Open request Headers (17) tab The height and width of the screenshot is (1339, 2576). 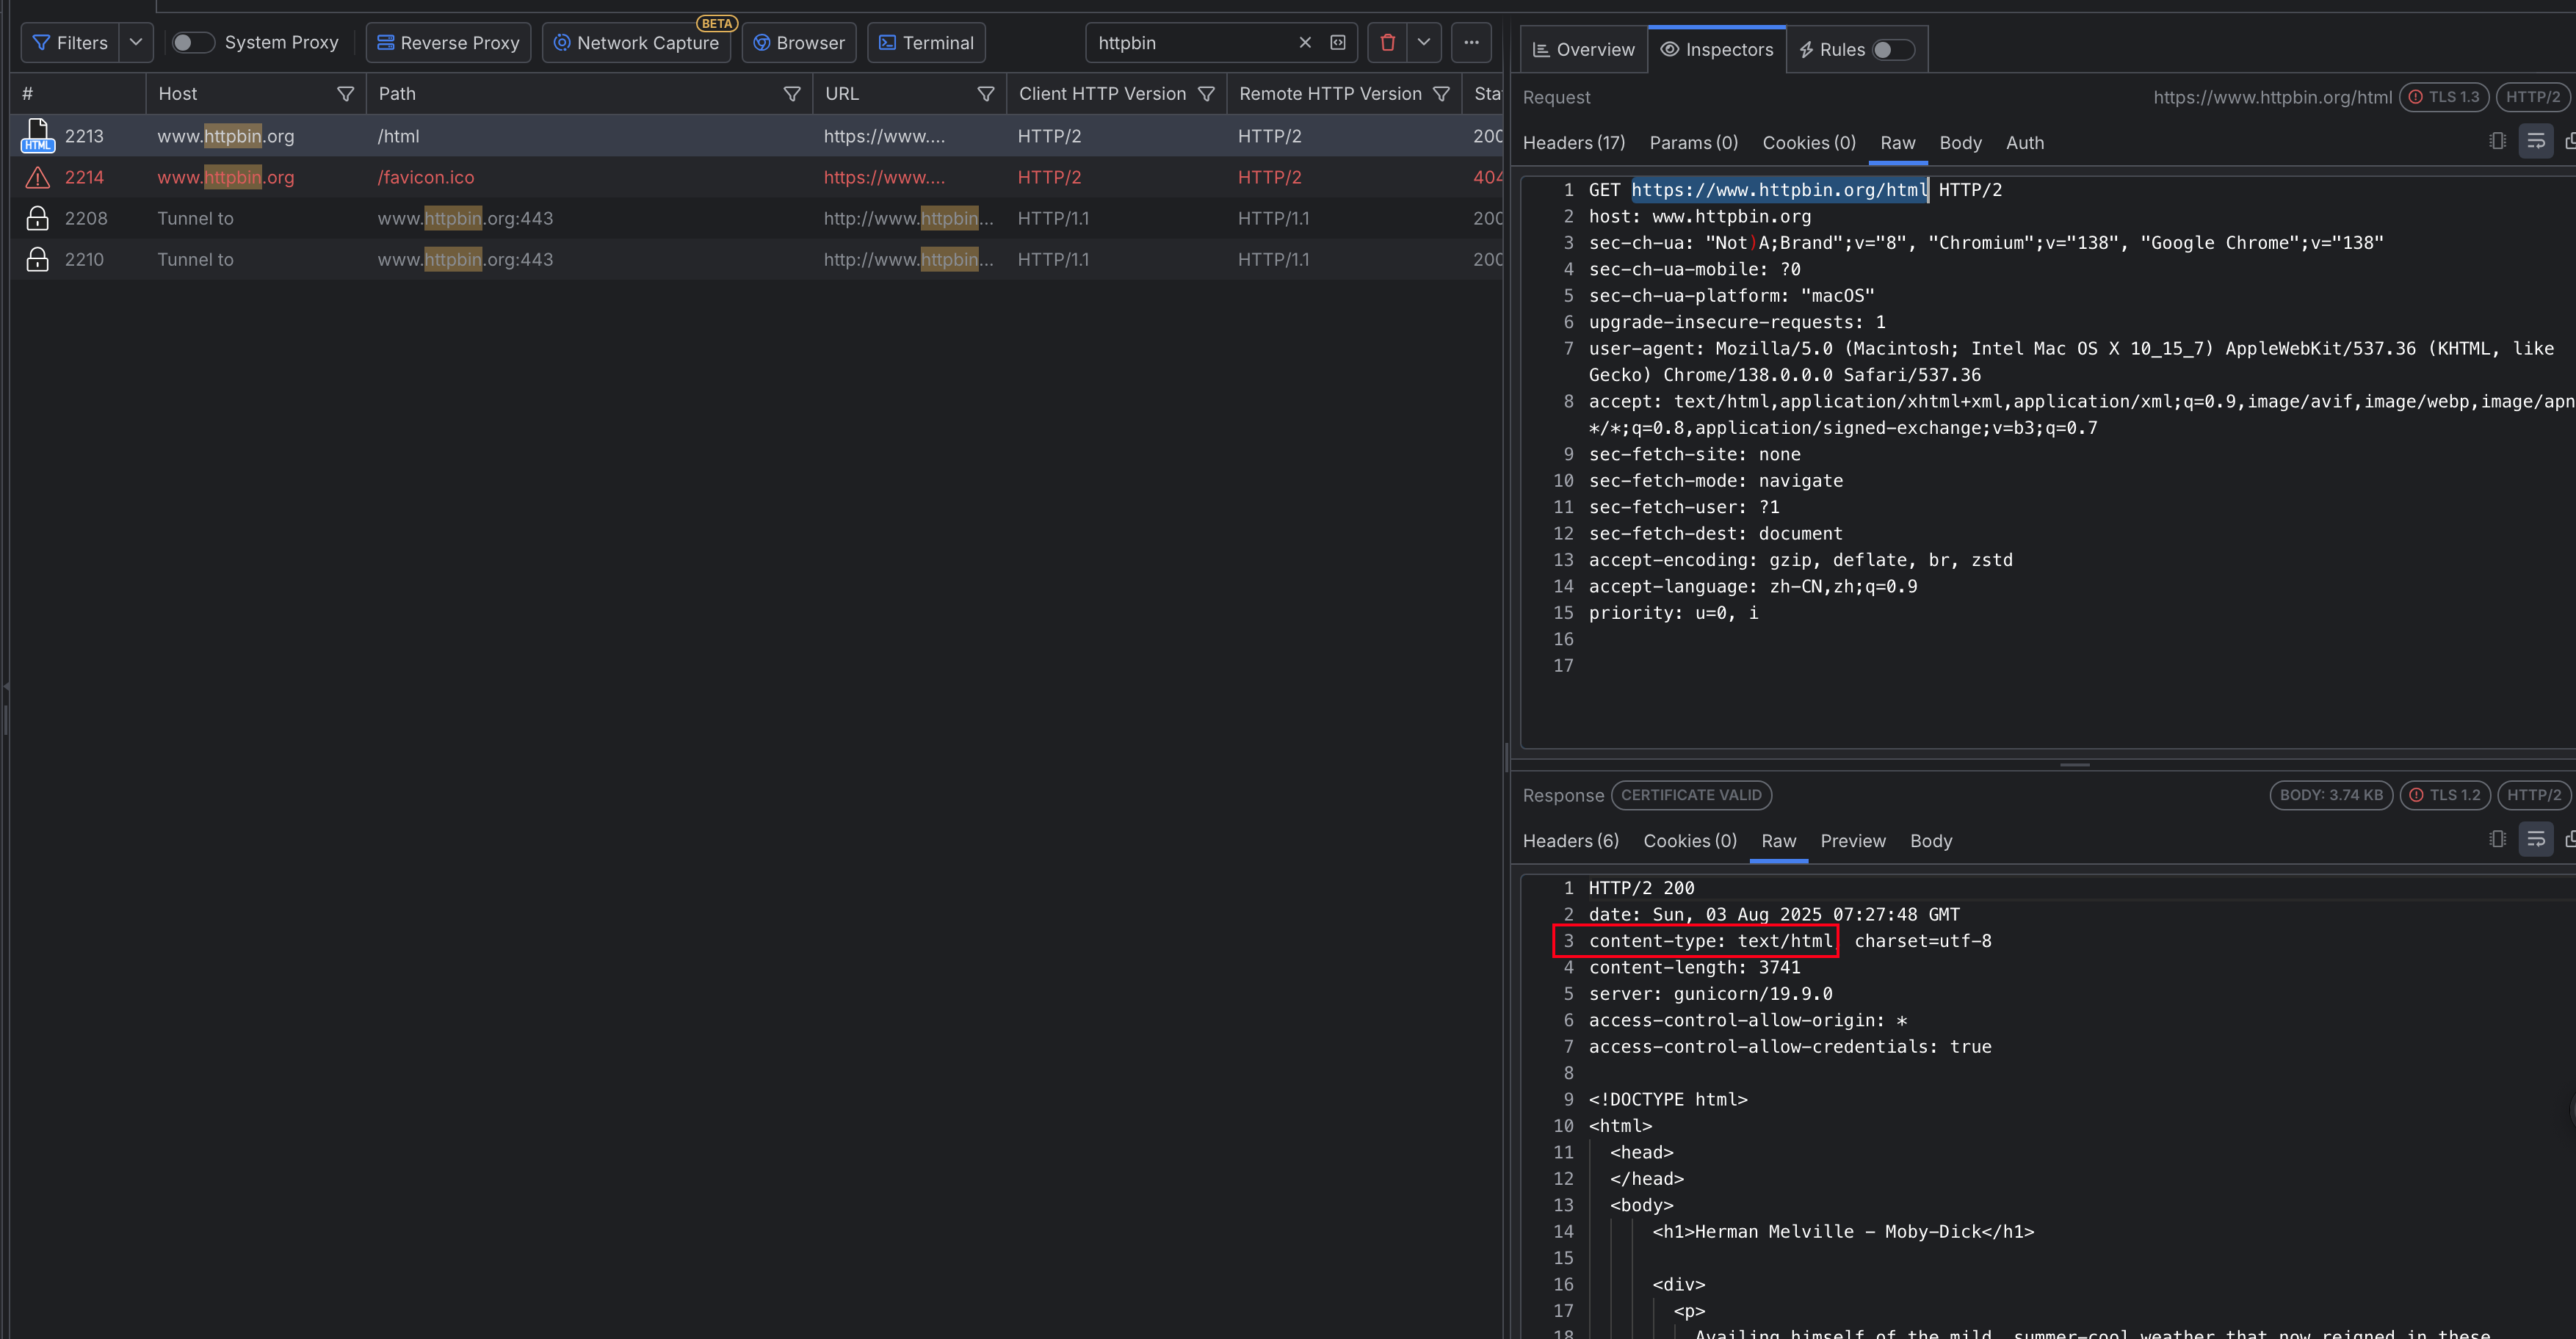1573,143
